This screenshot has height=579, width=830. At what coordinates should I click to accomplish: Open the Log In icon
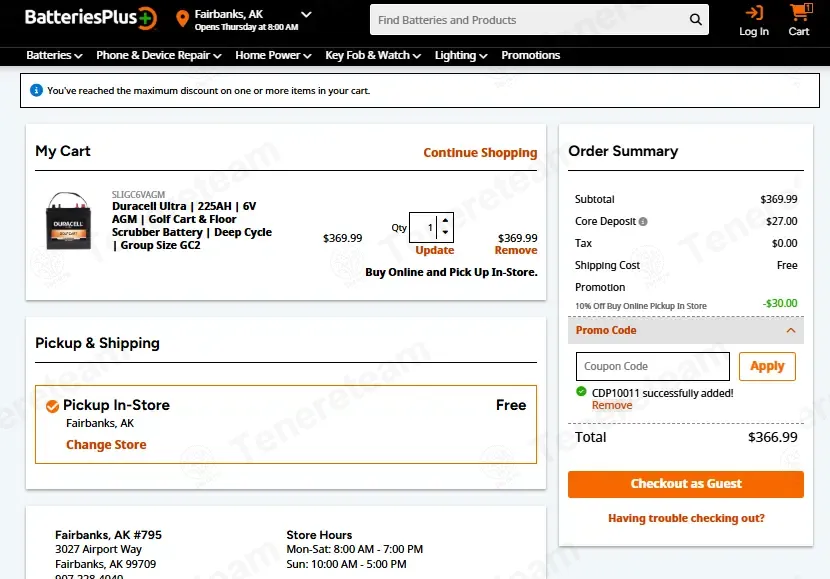tap(754, 21)
